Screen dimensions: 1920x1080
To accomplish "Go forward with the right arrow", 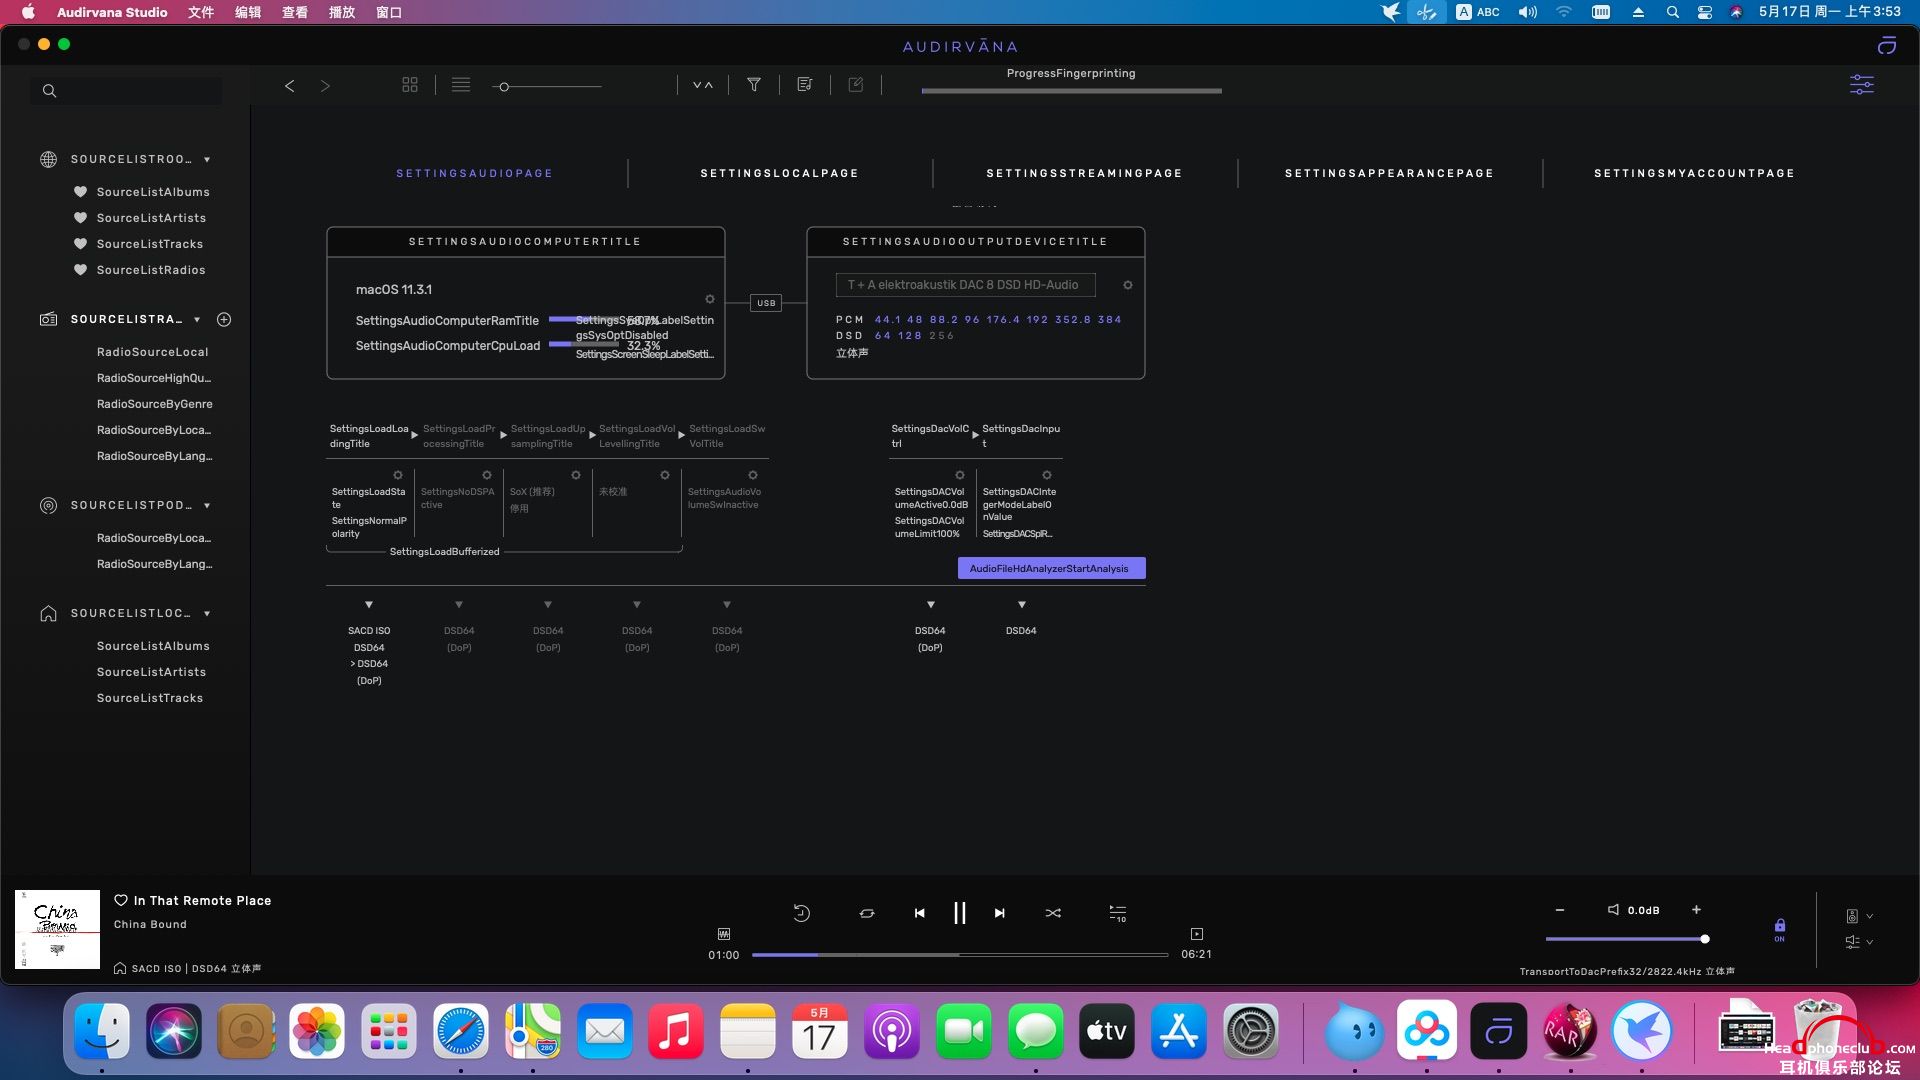I will coord(325,86).
